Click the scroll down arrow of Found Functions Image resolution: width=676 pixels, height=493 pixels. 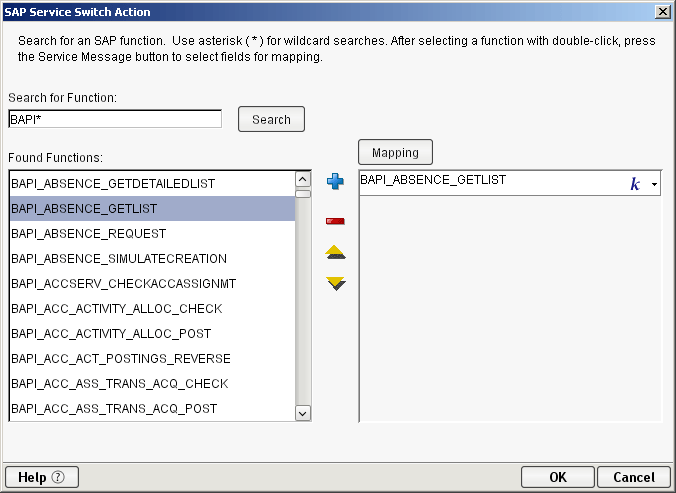click(x=303, y=413)
